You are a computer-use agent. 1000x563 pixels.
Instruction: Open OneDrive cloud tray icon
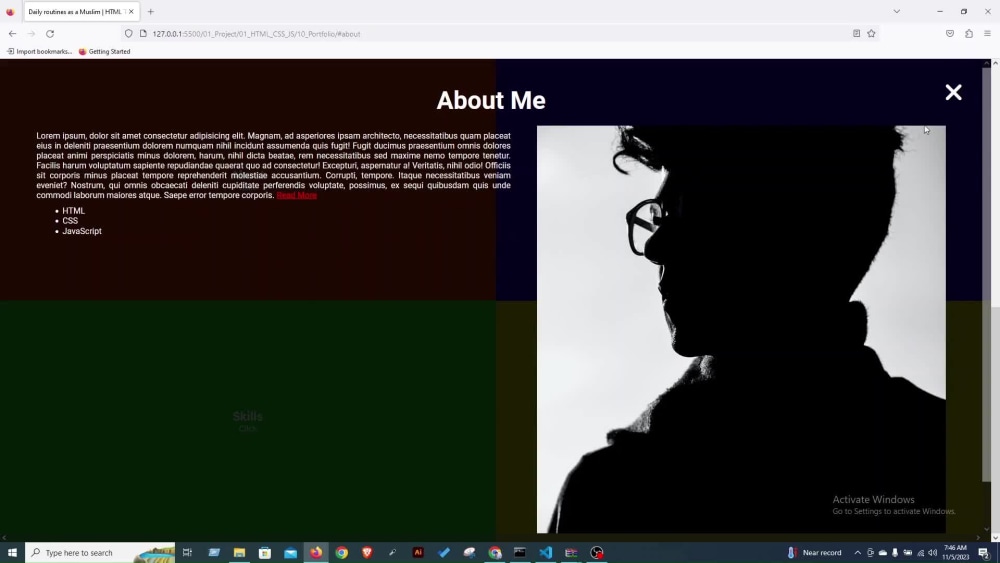click(x=883, y=552)
